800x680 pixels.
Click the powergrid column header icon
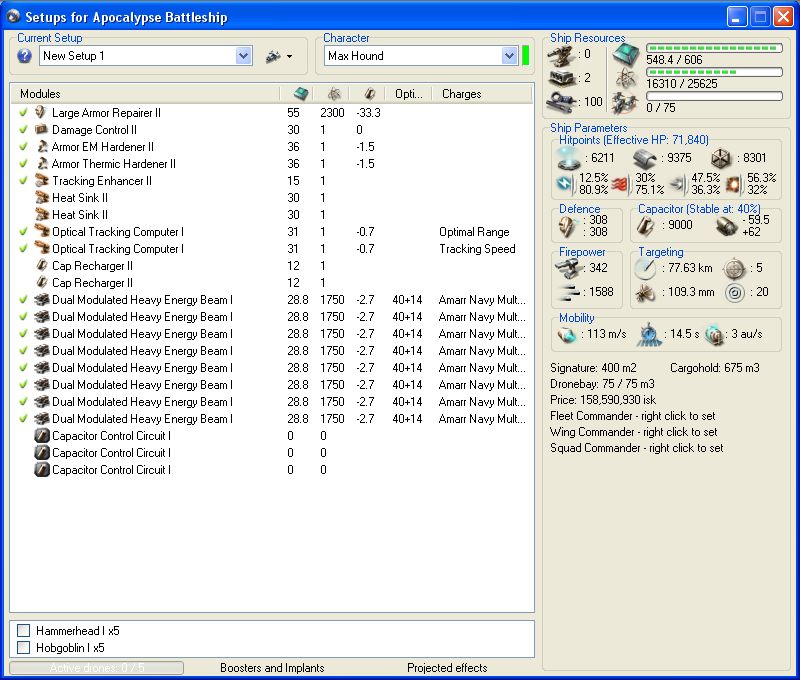334,94
